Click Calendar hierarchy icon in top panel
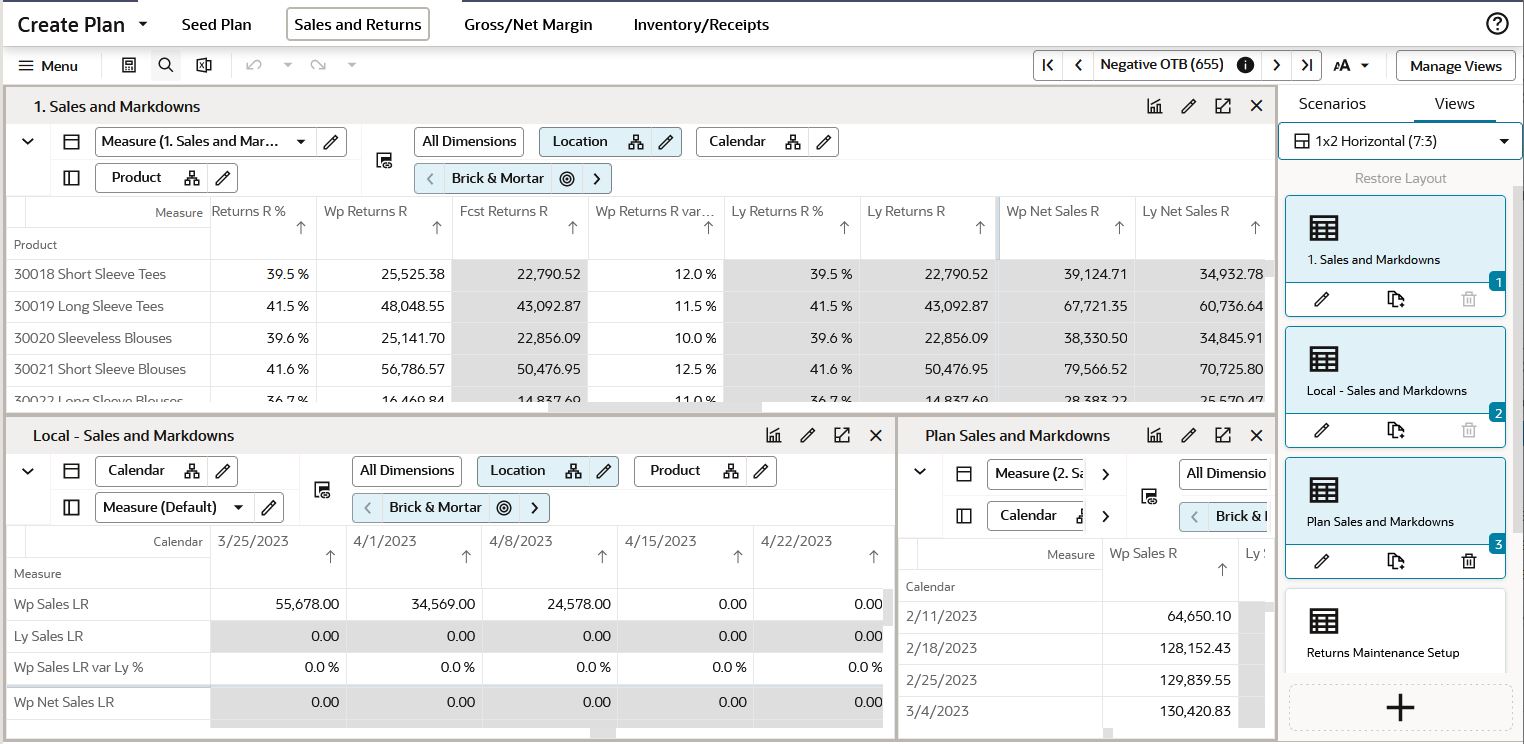This screenshot has width=1524, height=744. click(793, 142)
